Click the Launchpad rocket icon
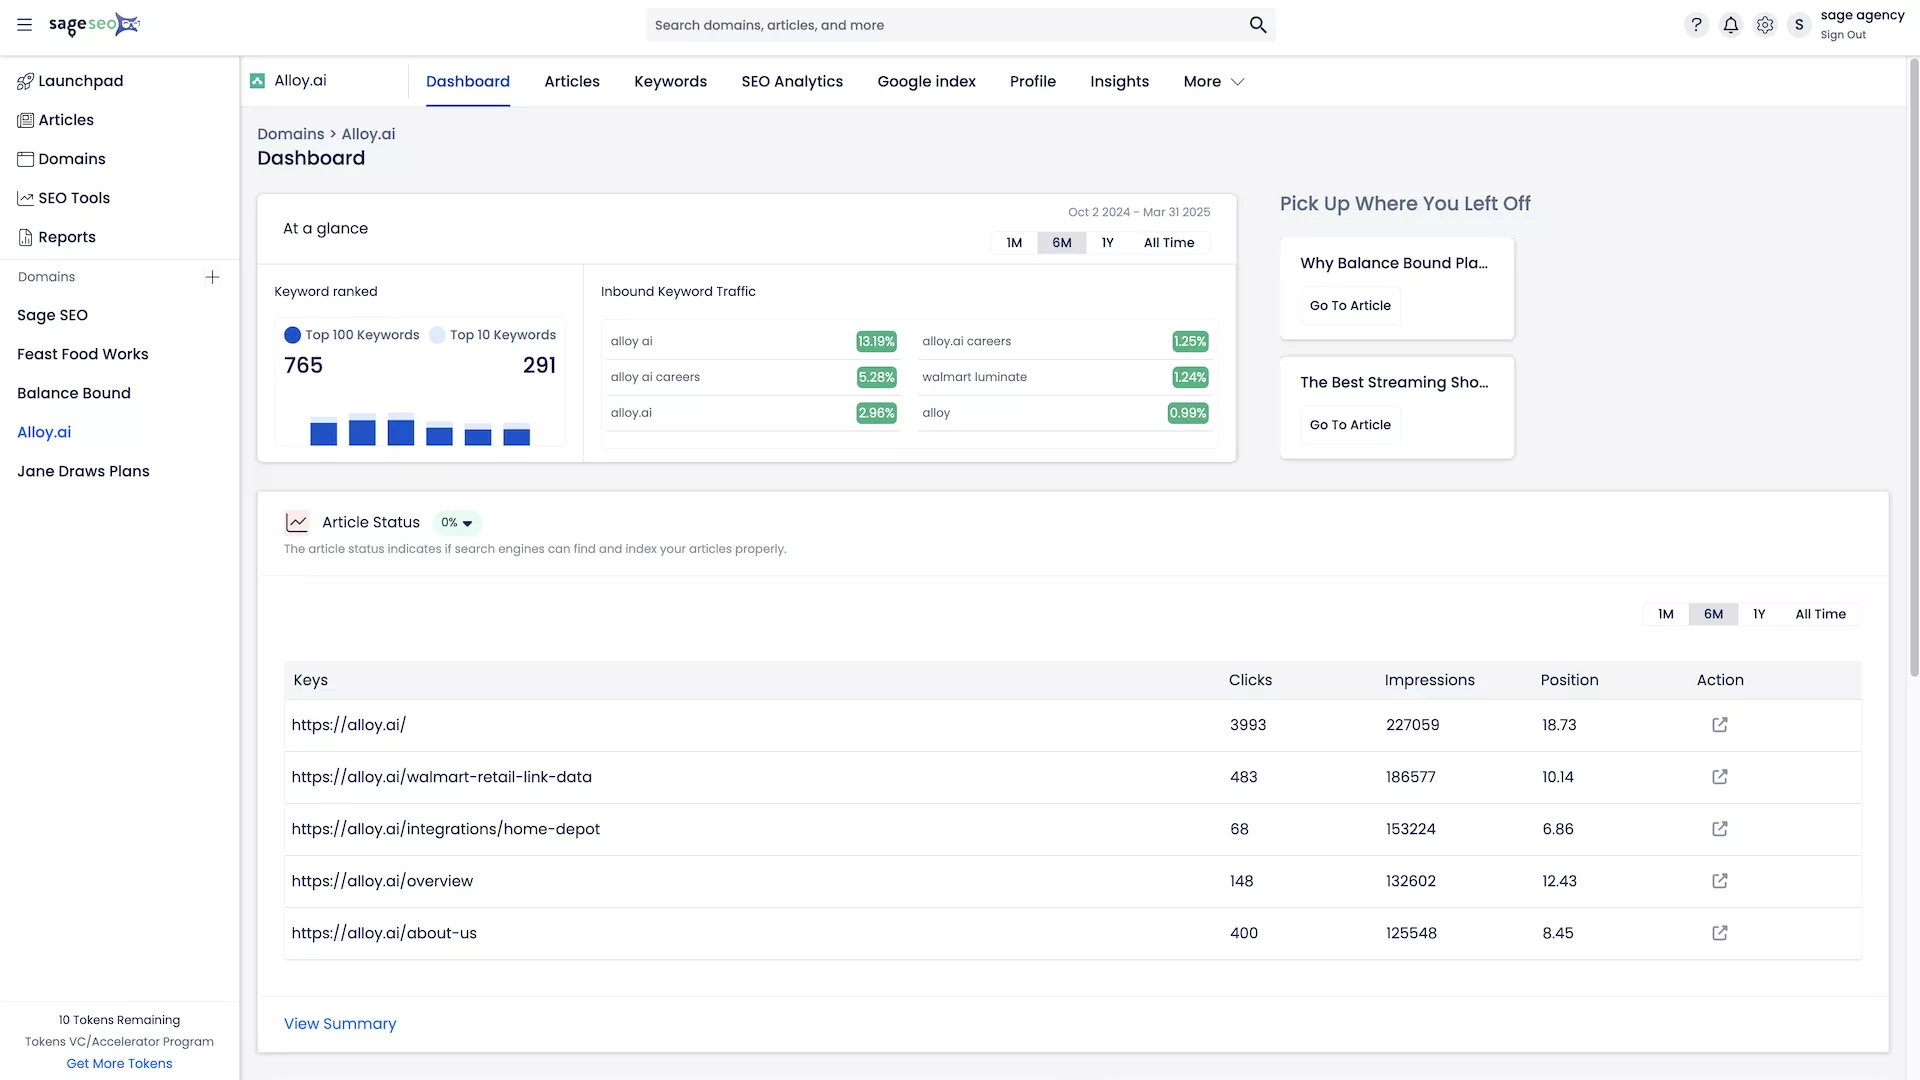The image size is (1920, 1080). pyautogui.click(x=25, y=81)
